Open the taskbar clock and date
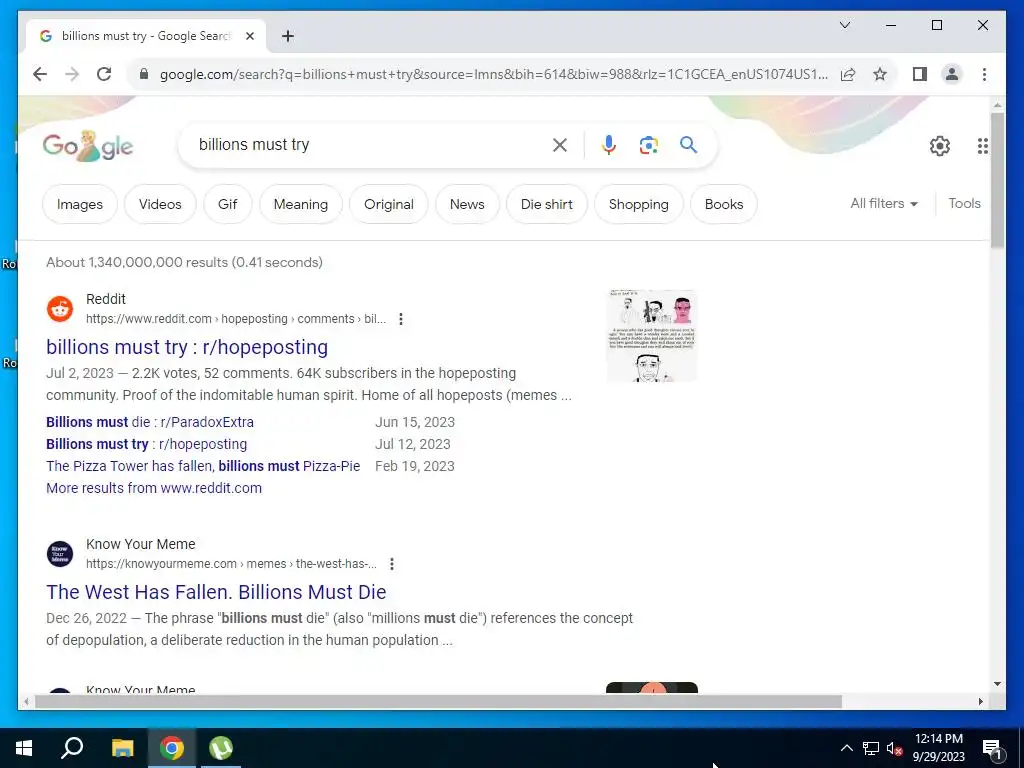The image size is (1024, 768). point(938,748)
